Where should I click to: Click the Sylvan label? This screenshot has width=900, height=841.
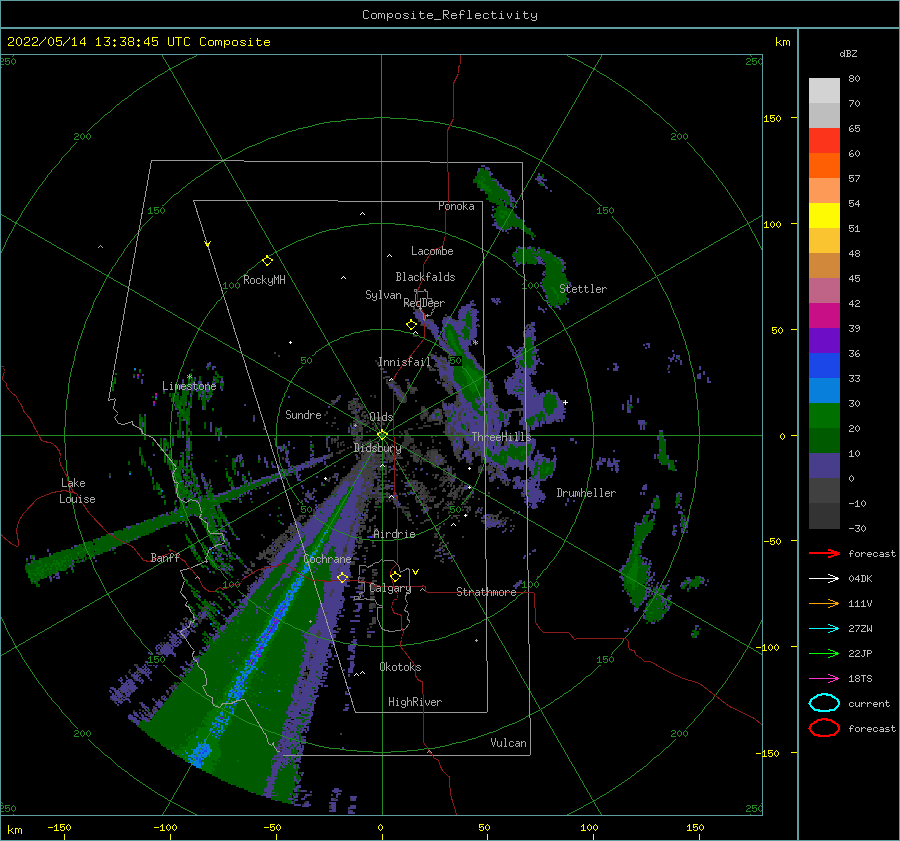click(x=383, y=295)
